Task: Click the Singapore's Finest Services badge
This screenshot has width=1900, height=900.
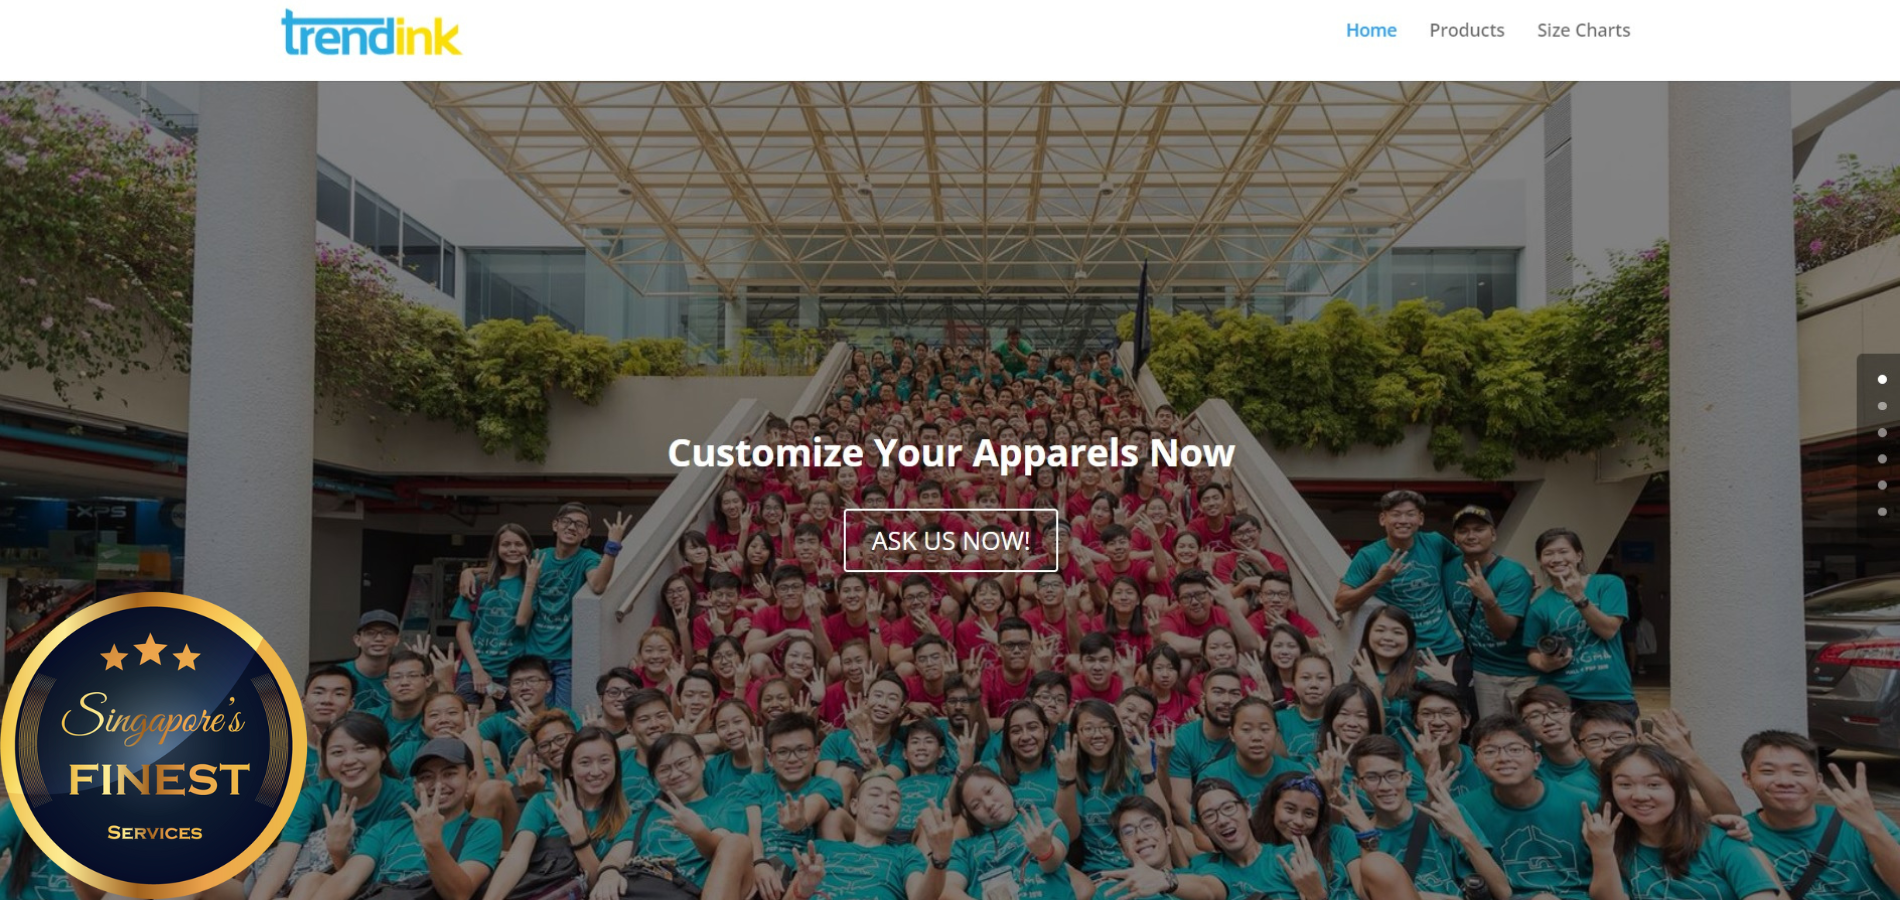Action: [153, 745]
